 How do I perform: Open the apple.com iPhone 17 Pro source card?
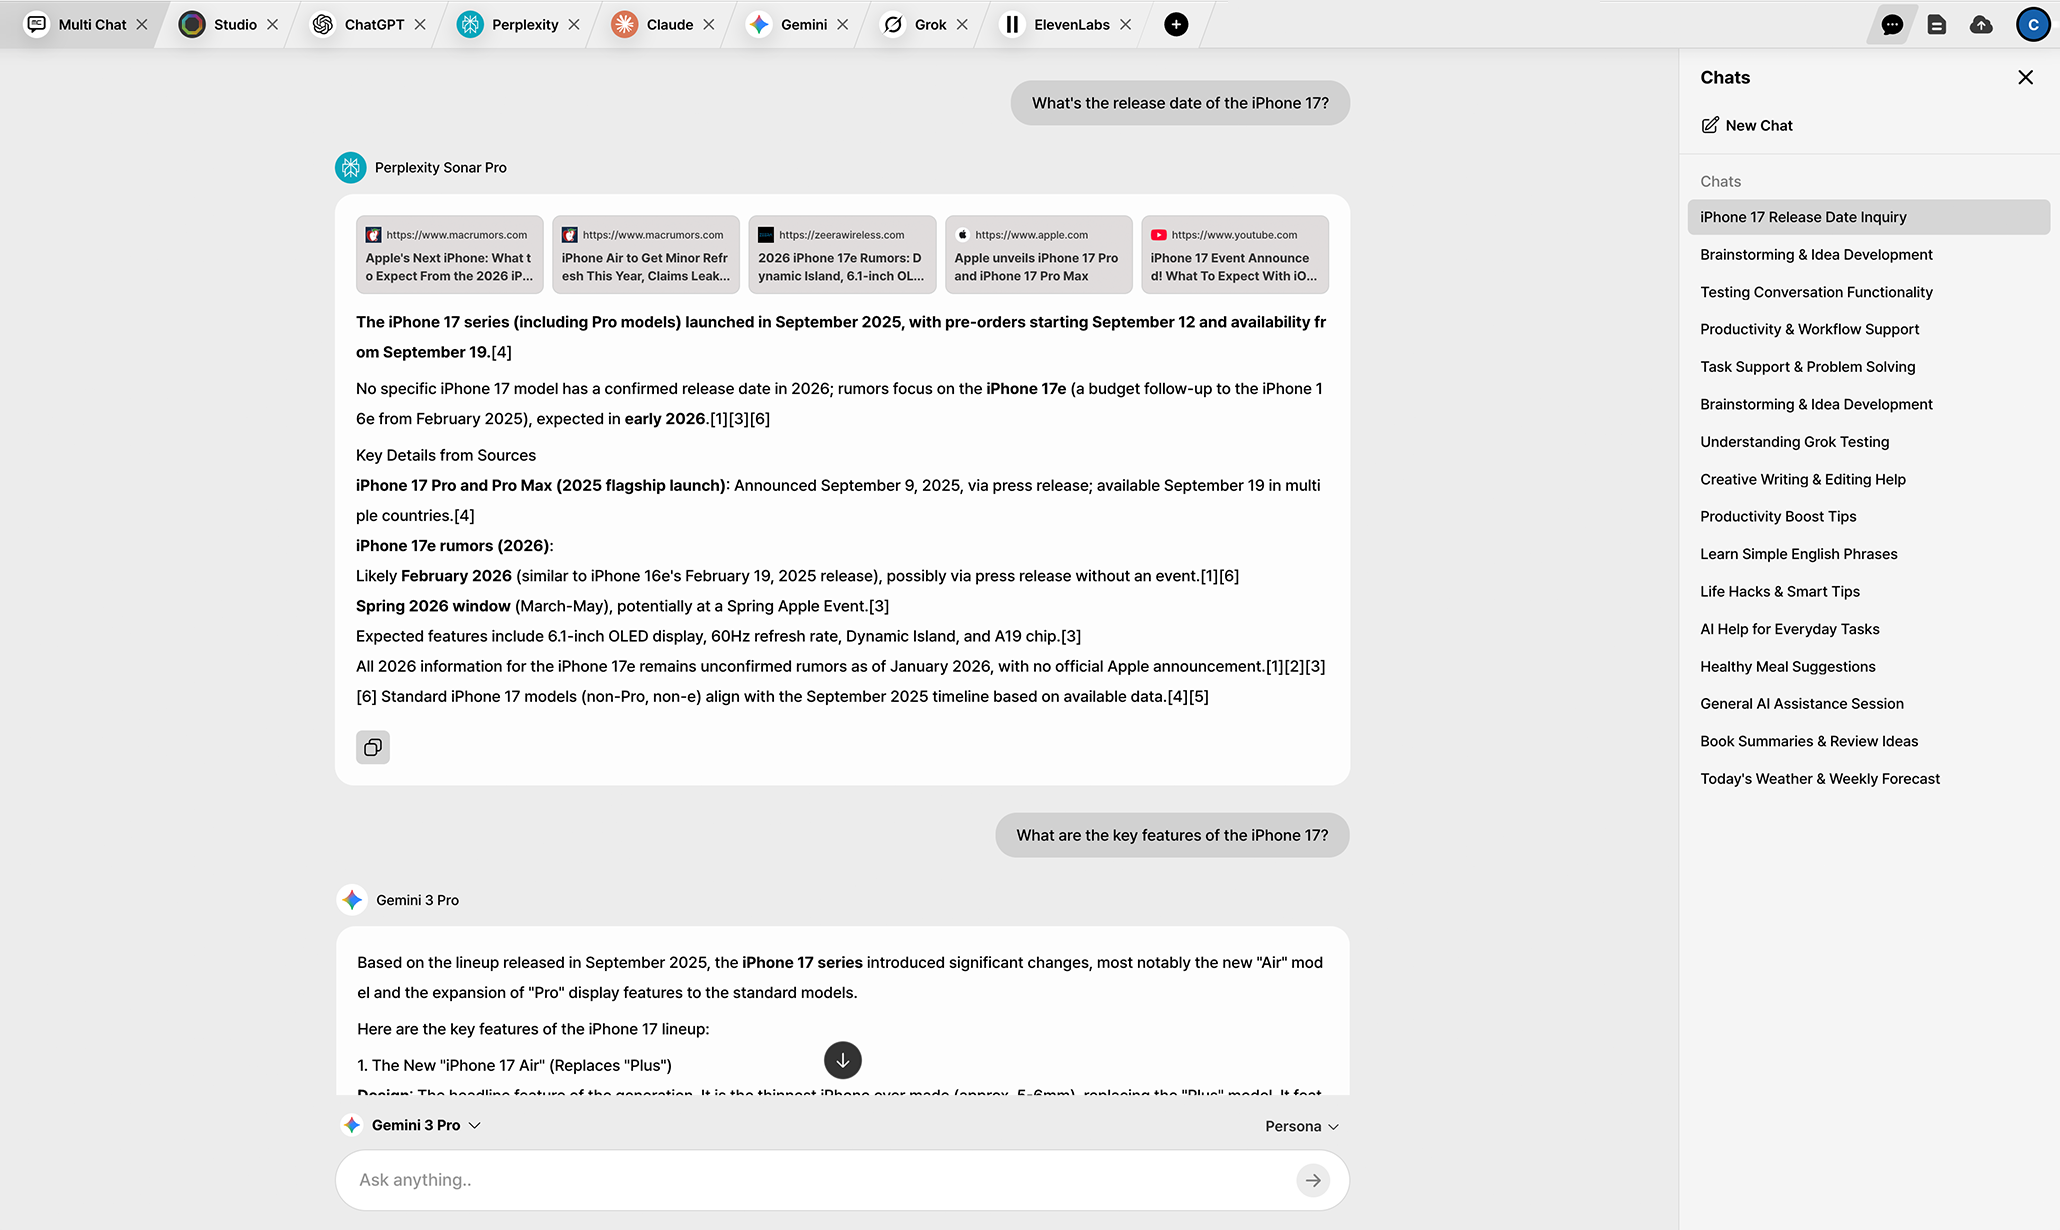(1038, 255)
